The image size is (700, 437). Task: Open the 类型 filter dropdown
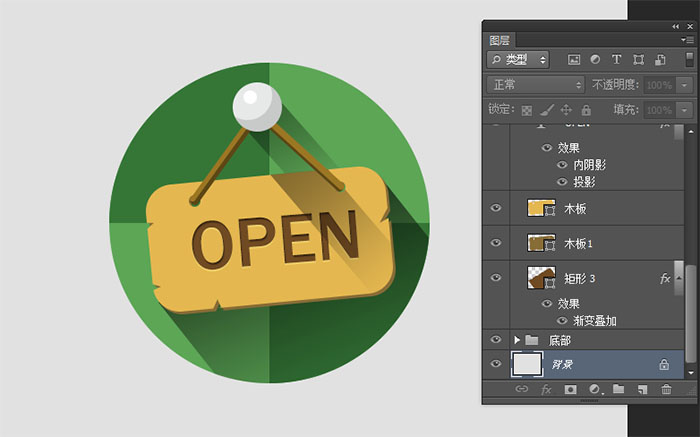[518, 59]
